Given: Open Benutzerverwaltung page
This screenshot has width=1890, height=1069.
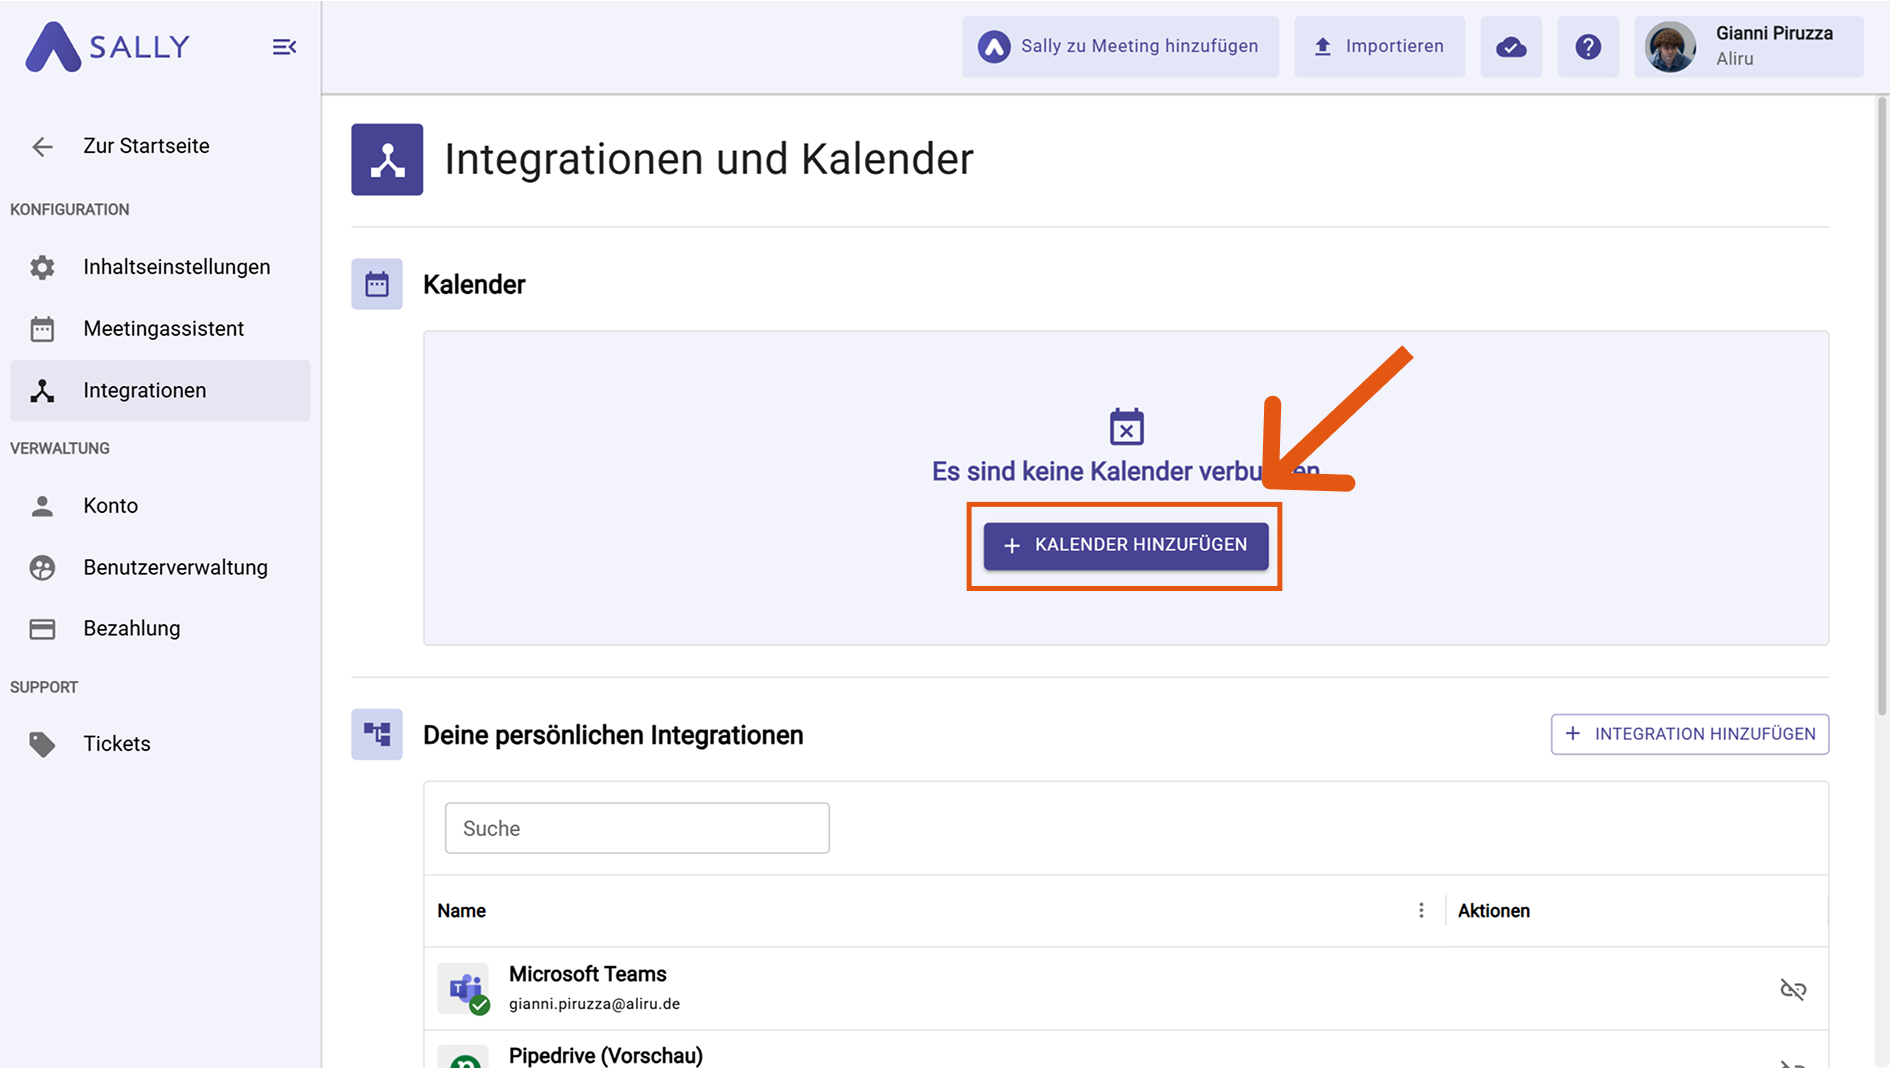Looking at the screenshot, I should [175, 568].
